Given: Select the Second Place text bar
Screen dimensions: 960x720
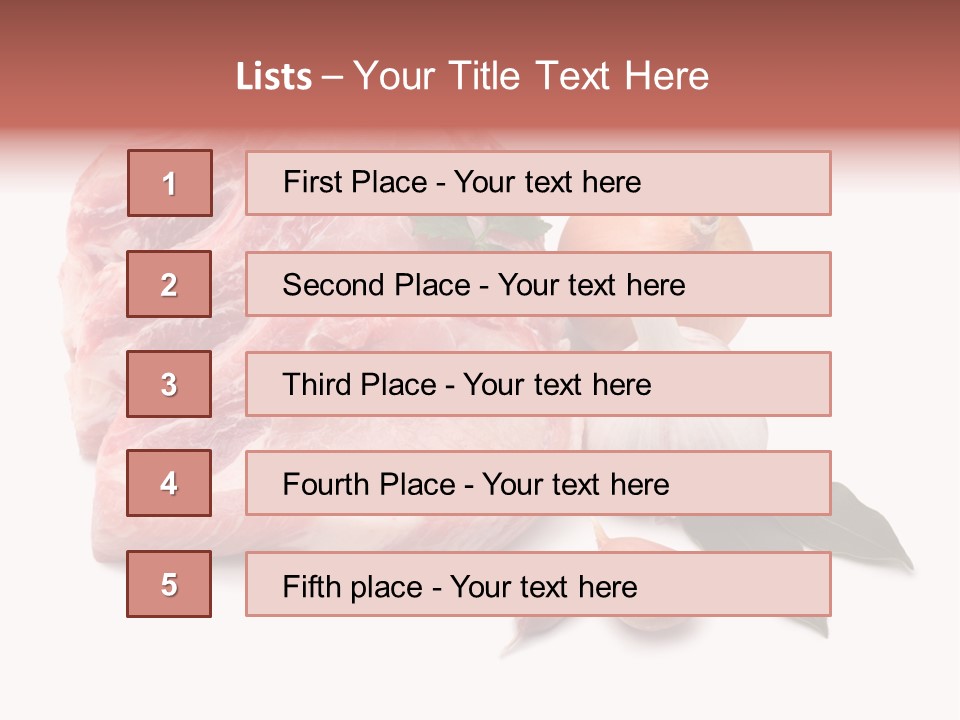Looking at the screenshot, I should point(538,284).
